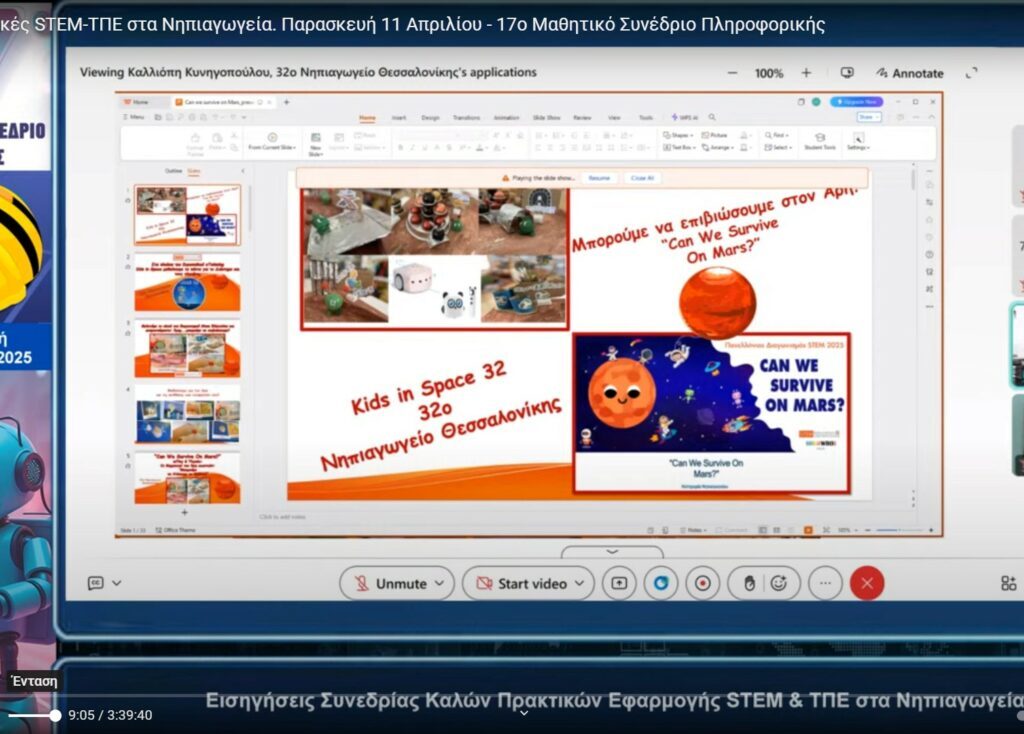Click the Upgrade Now button

[856, 102]
